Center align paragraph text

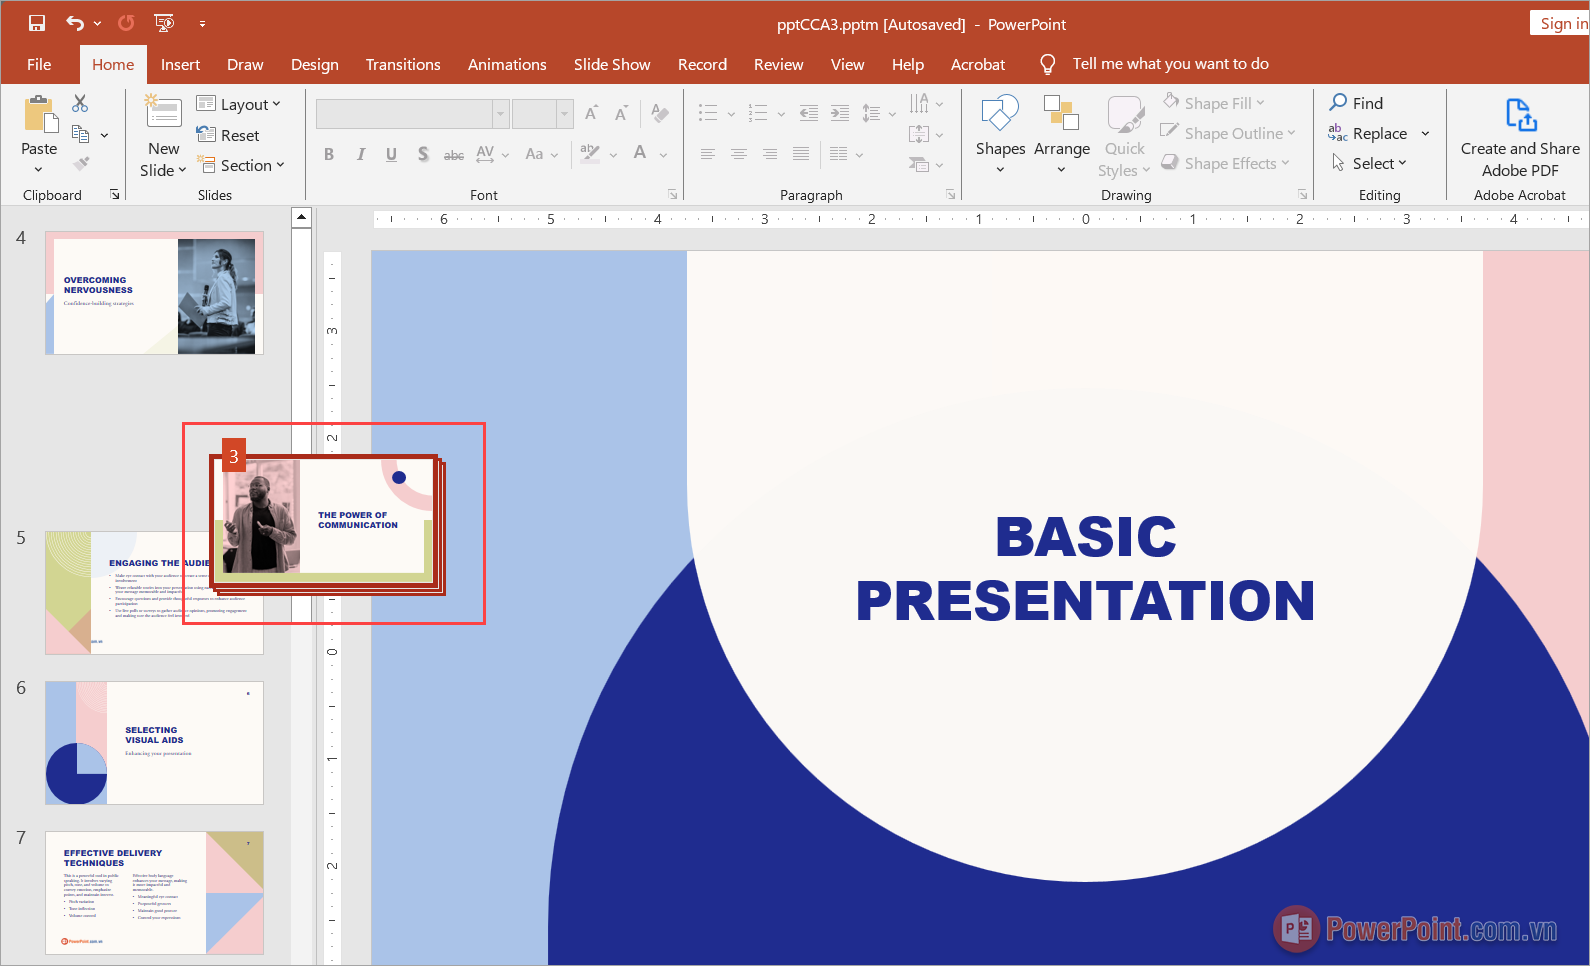pyautogui.click(x=739, y=154)
